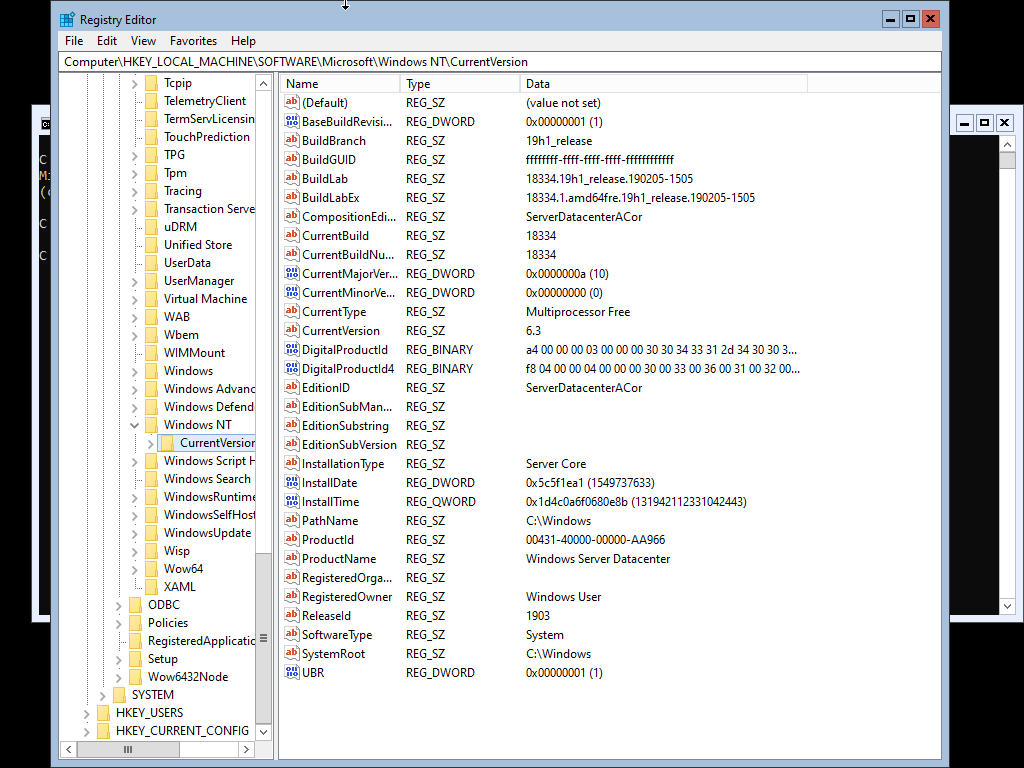Click the Wow6432Node folder icon
1024x768 pixels.
pyautogui.click(x=136, y=677)
